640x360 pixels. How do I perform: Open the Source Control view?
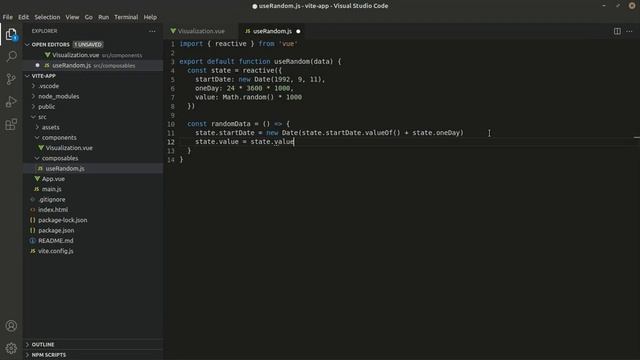click(11, 79)
